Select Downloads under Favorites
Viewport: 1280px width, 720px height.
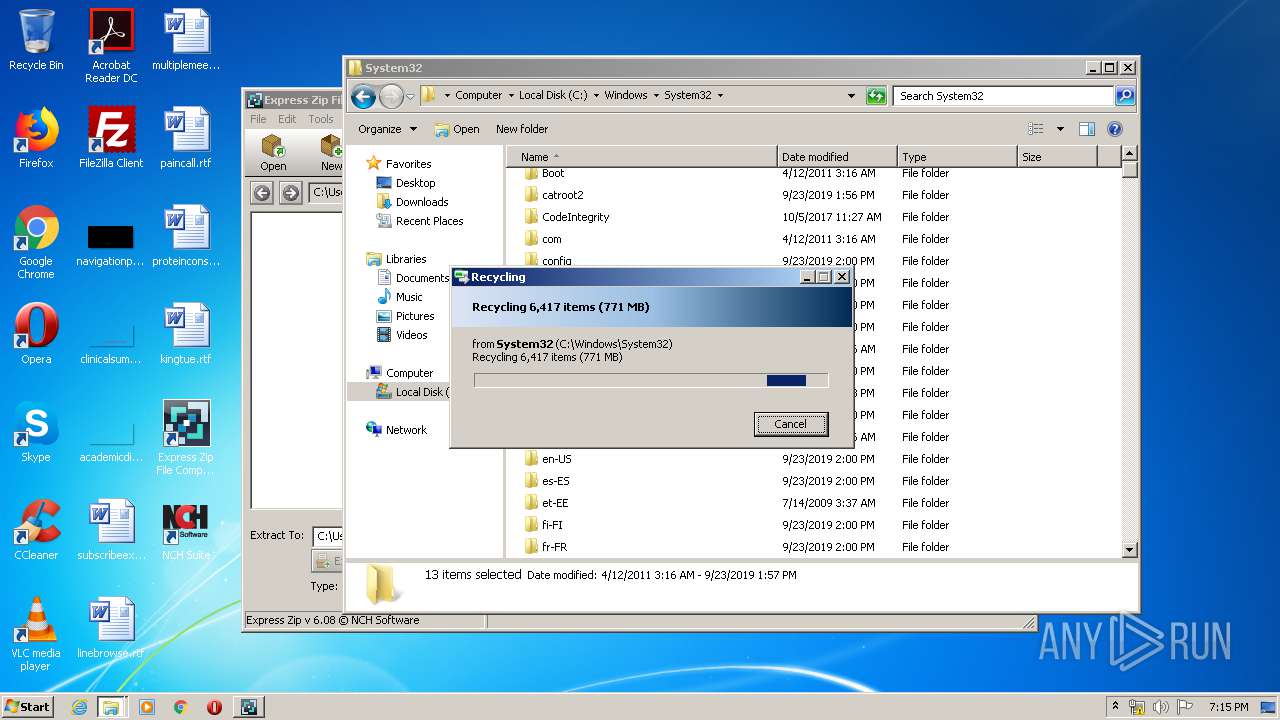(x=421, y=202)
